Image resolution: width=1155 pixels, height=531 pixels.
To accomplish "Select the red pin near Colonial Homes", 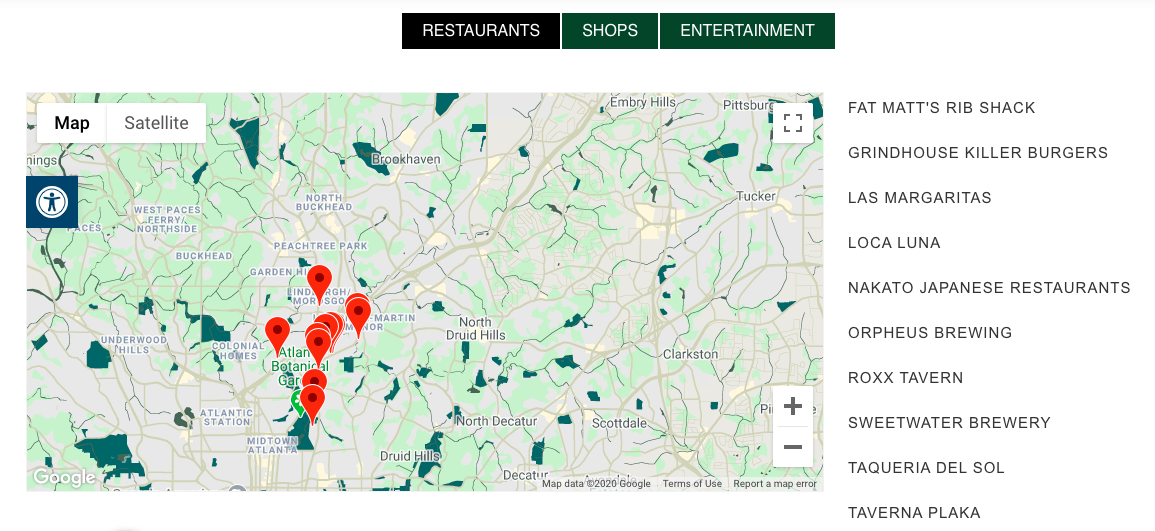I will click(278, 337).
